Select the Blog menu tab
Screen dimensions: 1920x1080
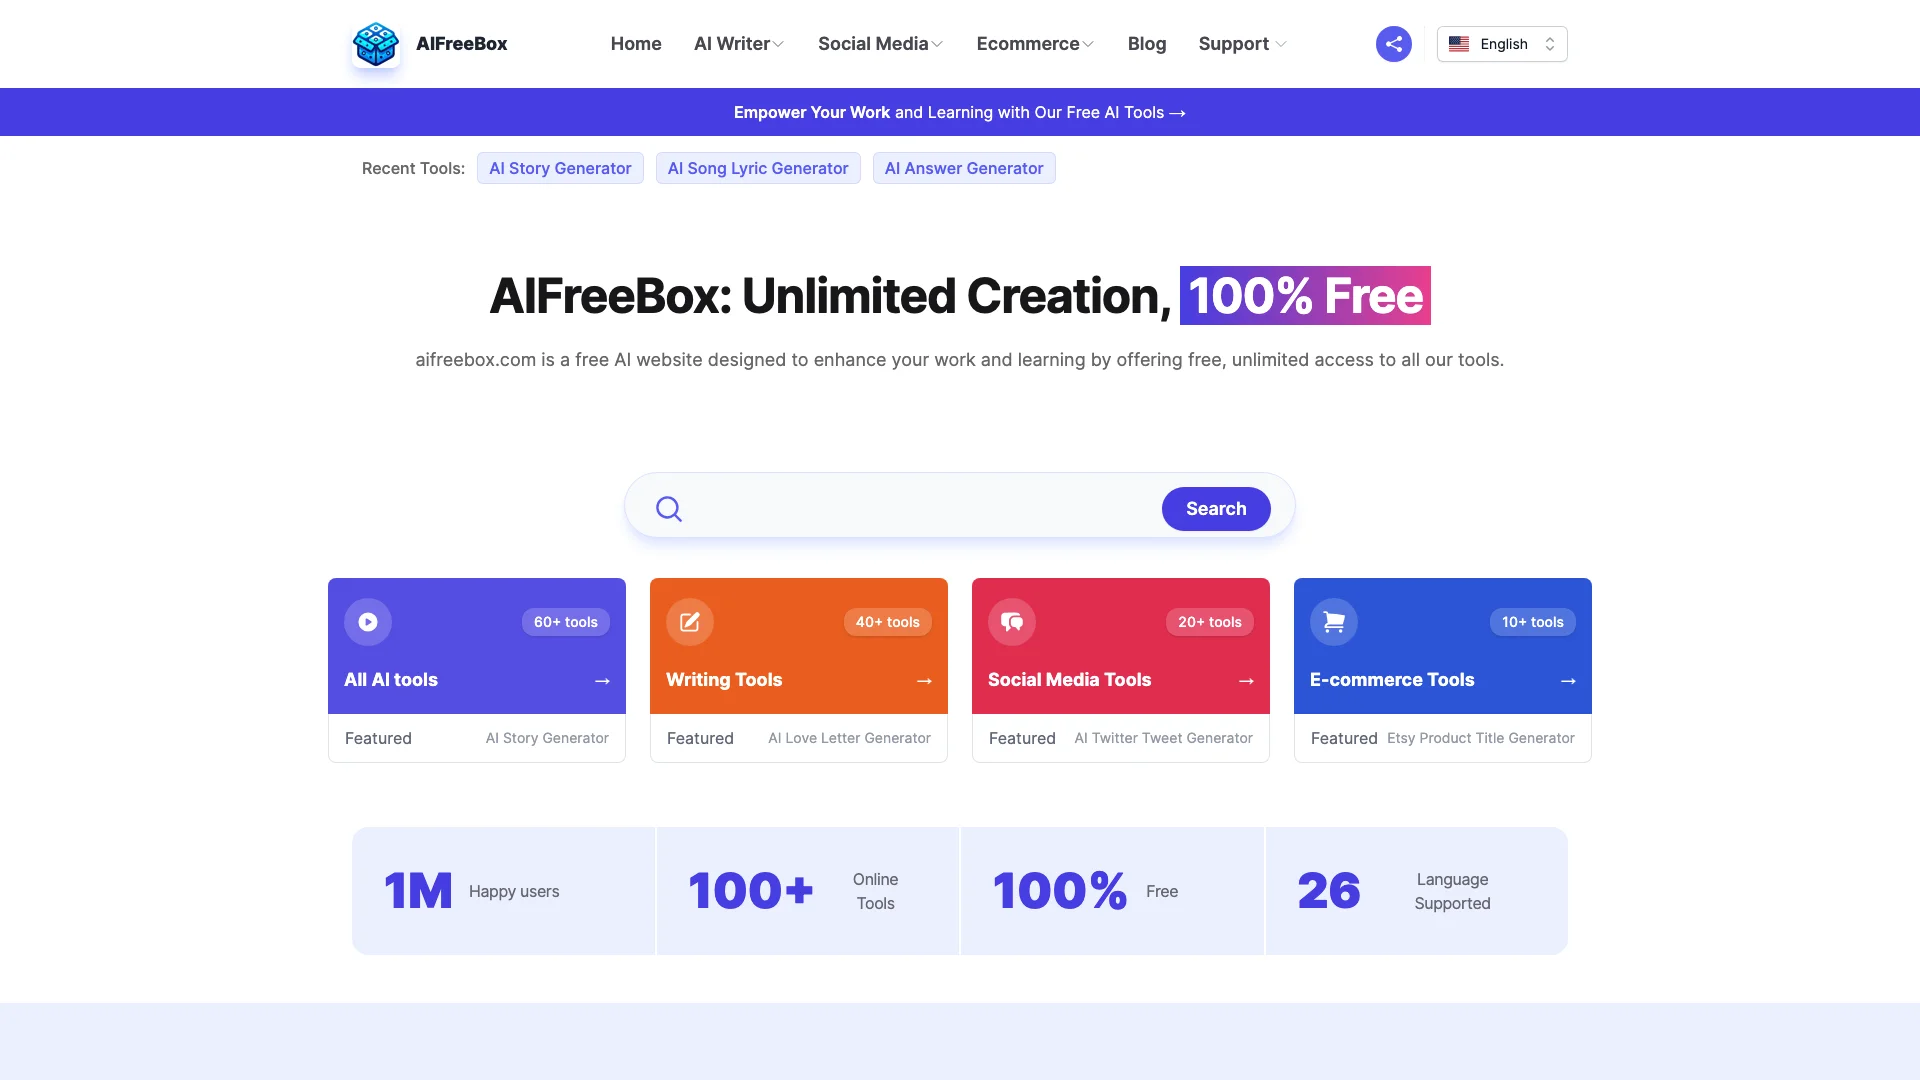click(x=1146, y=44)
